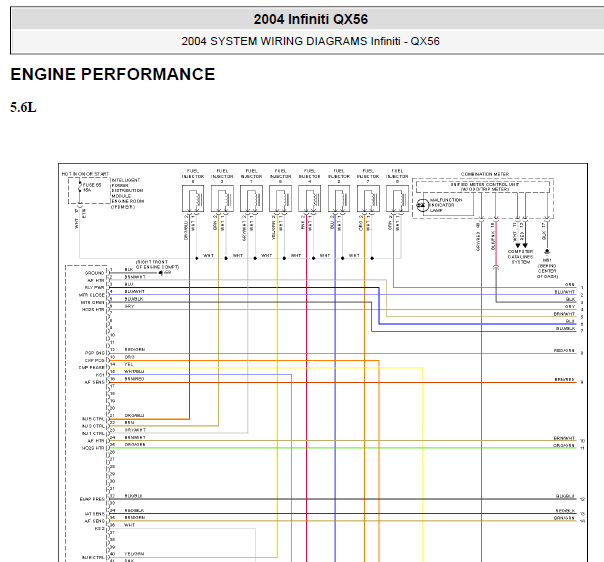Click the '5.6L' heading
Viewport: 604px width, 562px height.
click(23, 107)
